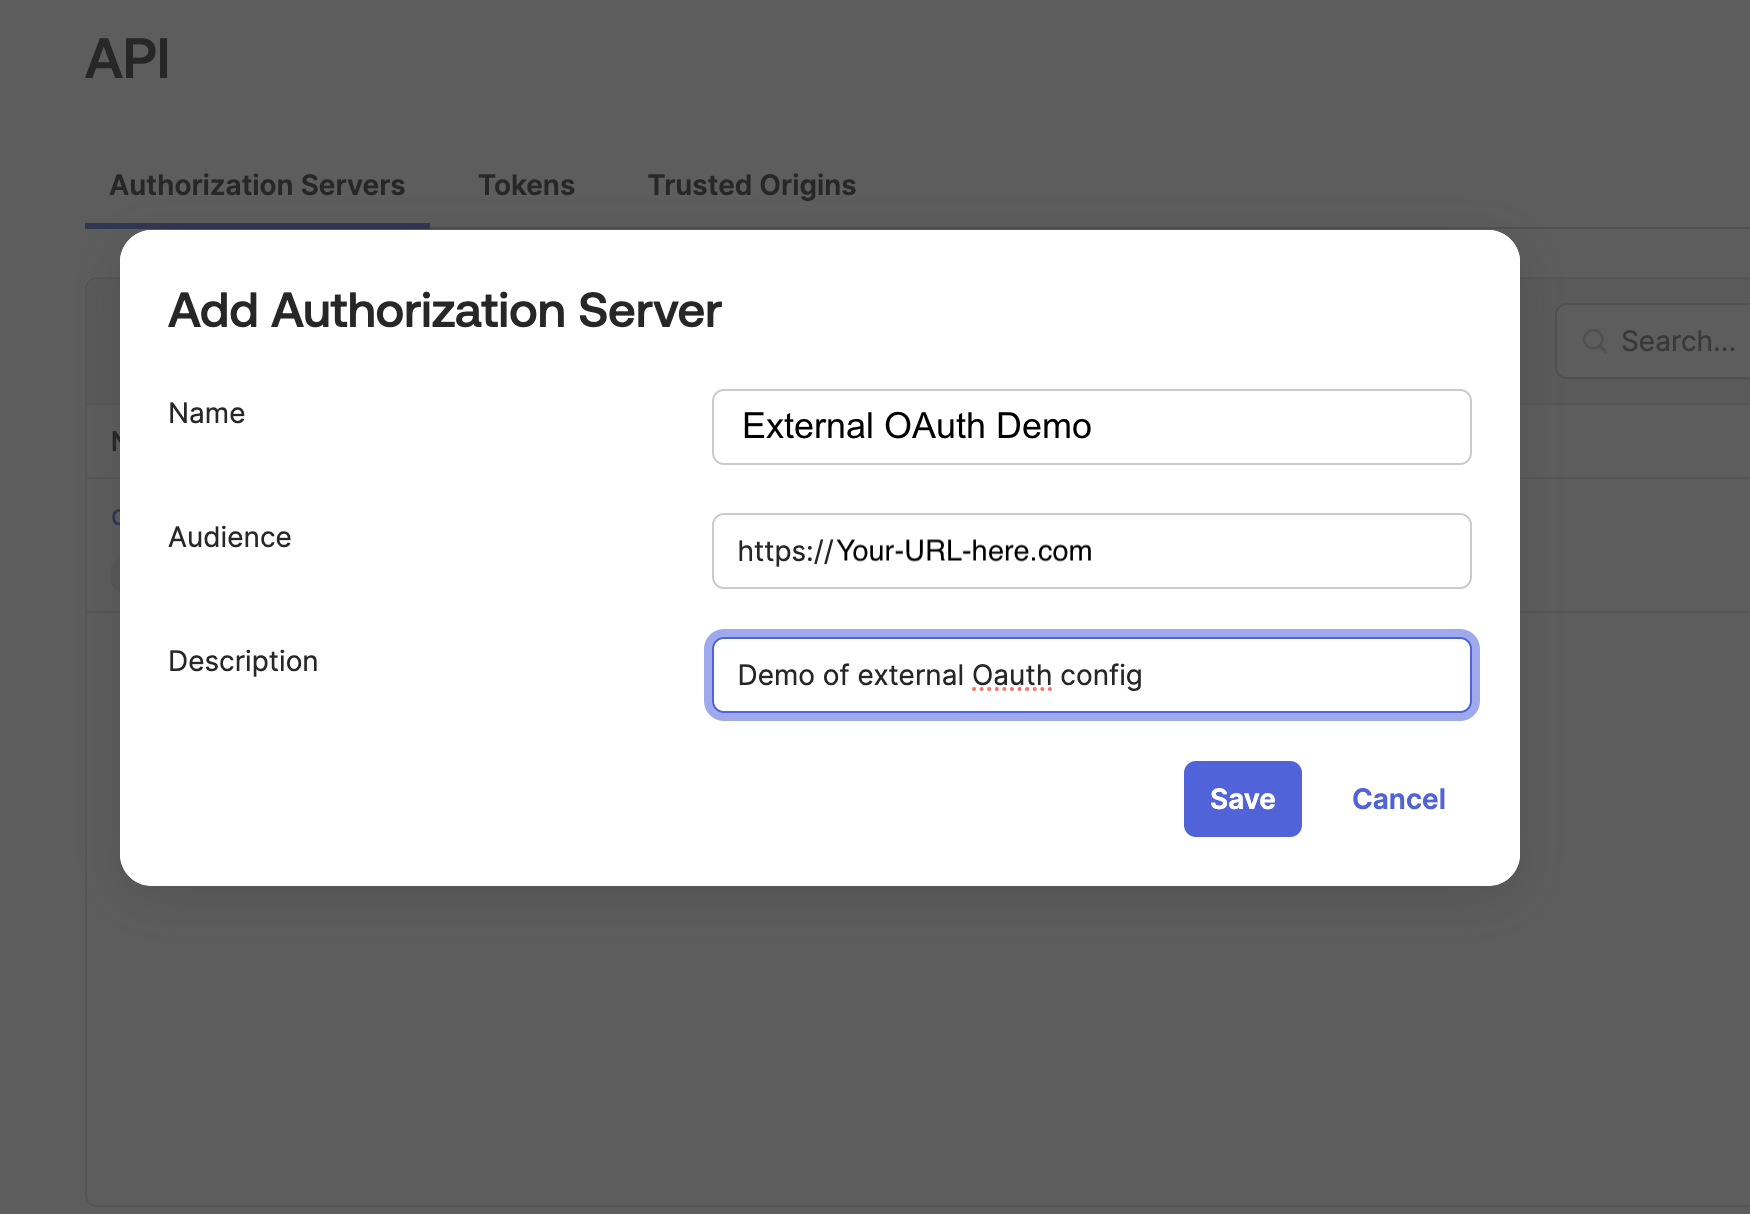Viewport: 1750px width, 1214px height.
Task: Click the Save button
Action: coord(1242,798)
